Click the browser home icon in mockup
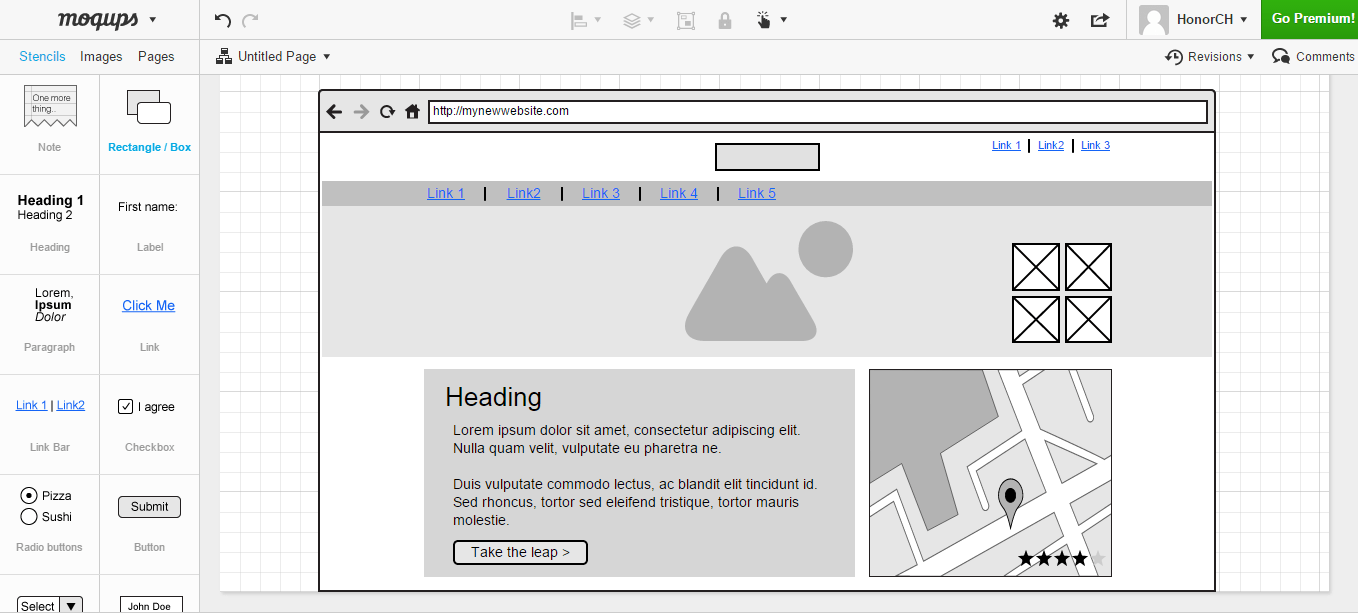The image size is (1358, 613). pos(412,112)
